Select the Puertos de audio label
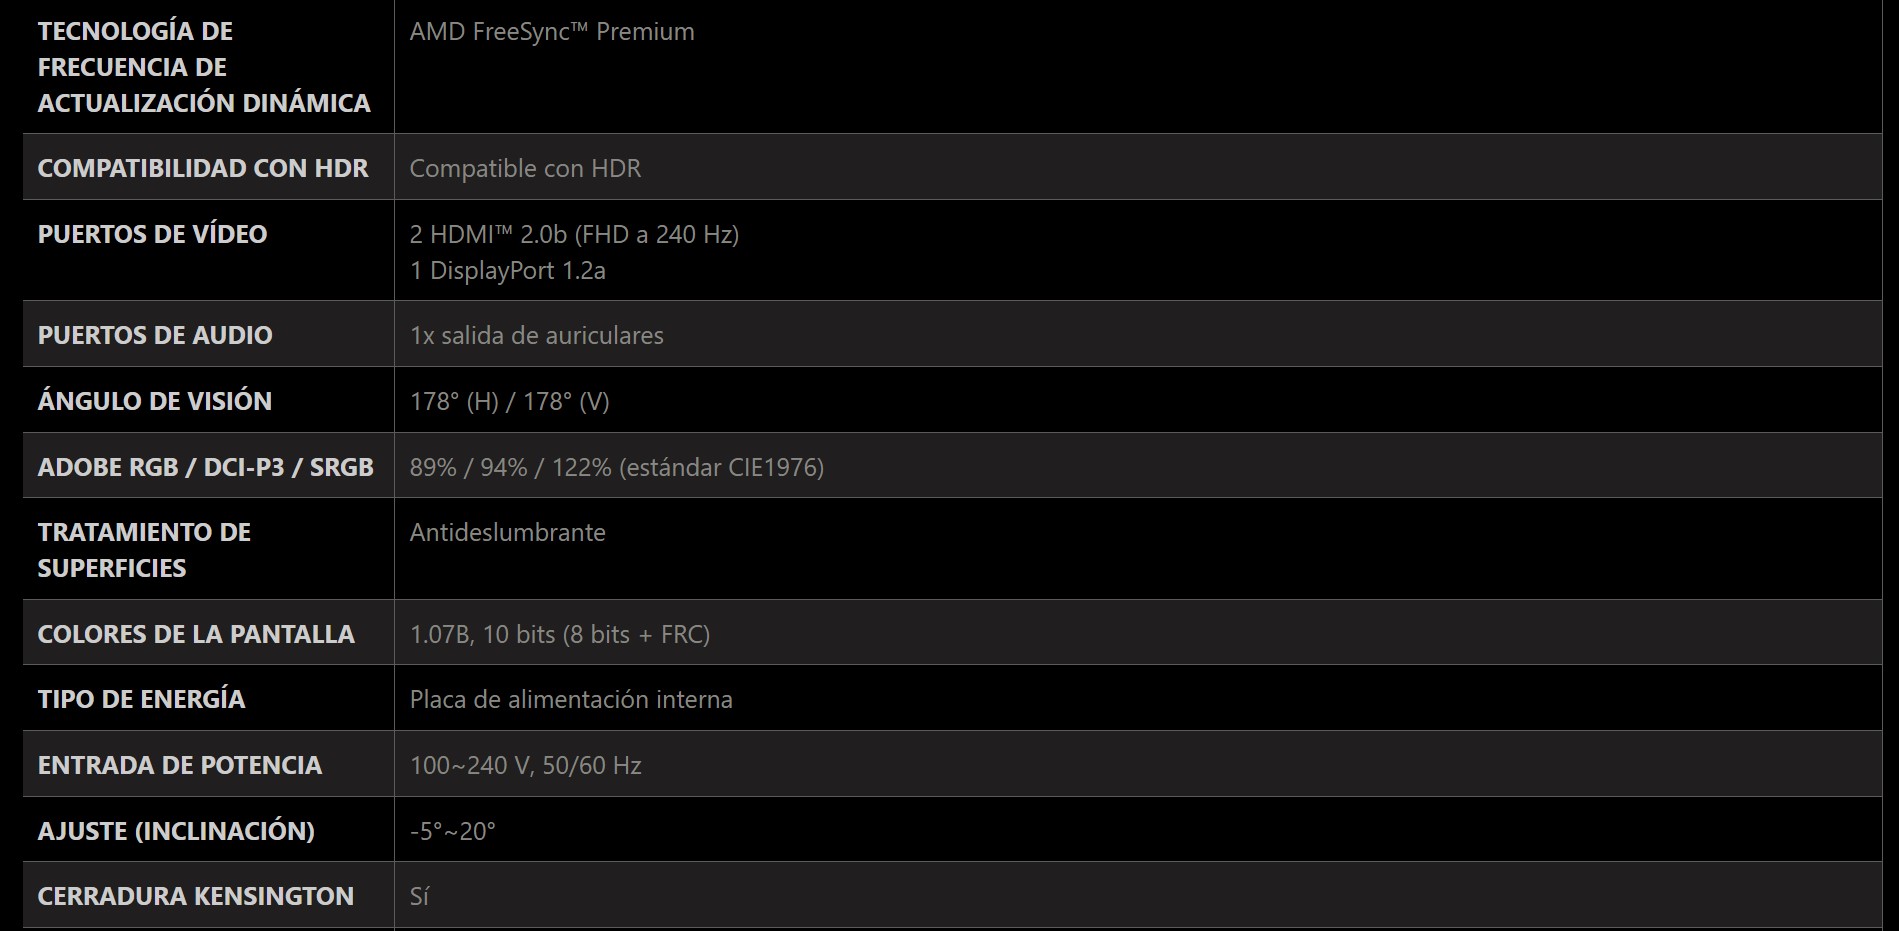The height and width of the screenshot is (931, 1899). click(x=155, y=335)
